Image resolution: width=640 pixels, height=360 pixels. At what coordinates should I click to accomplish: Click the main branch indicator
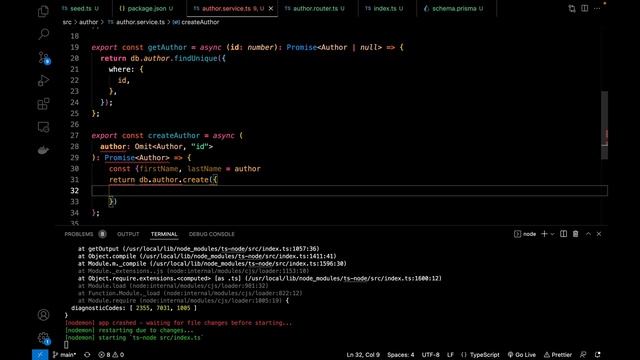pos(64,355)
